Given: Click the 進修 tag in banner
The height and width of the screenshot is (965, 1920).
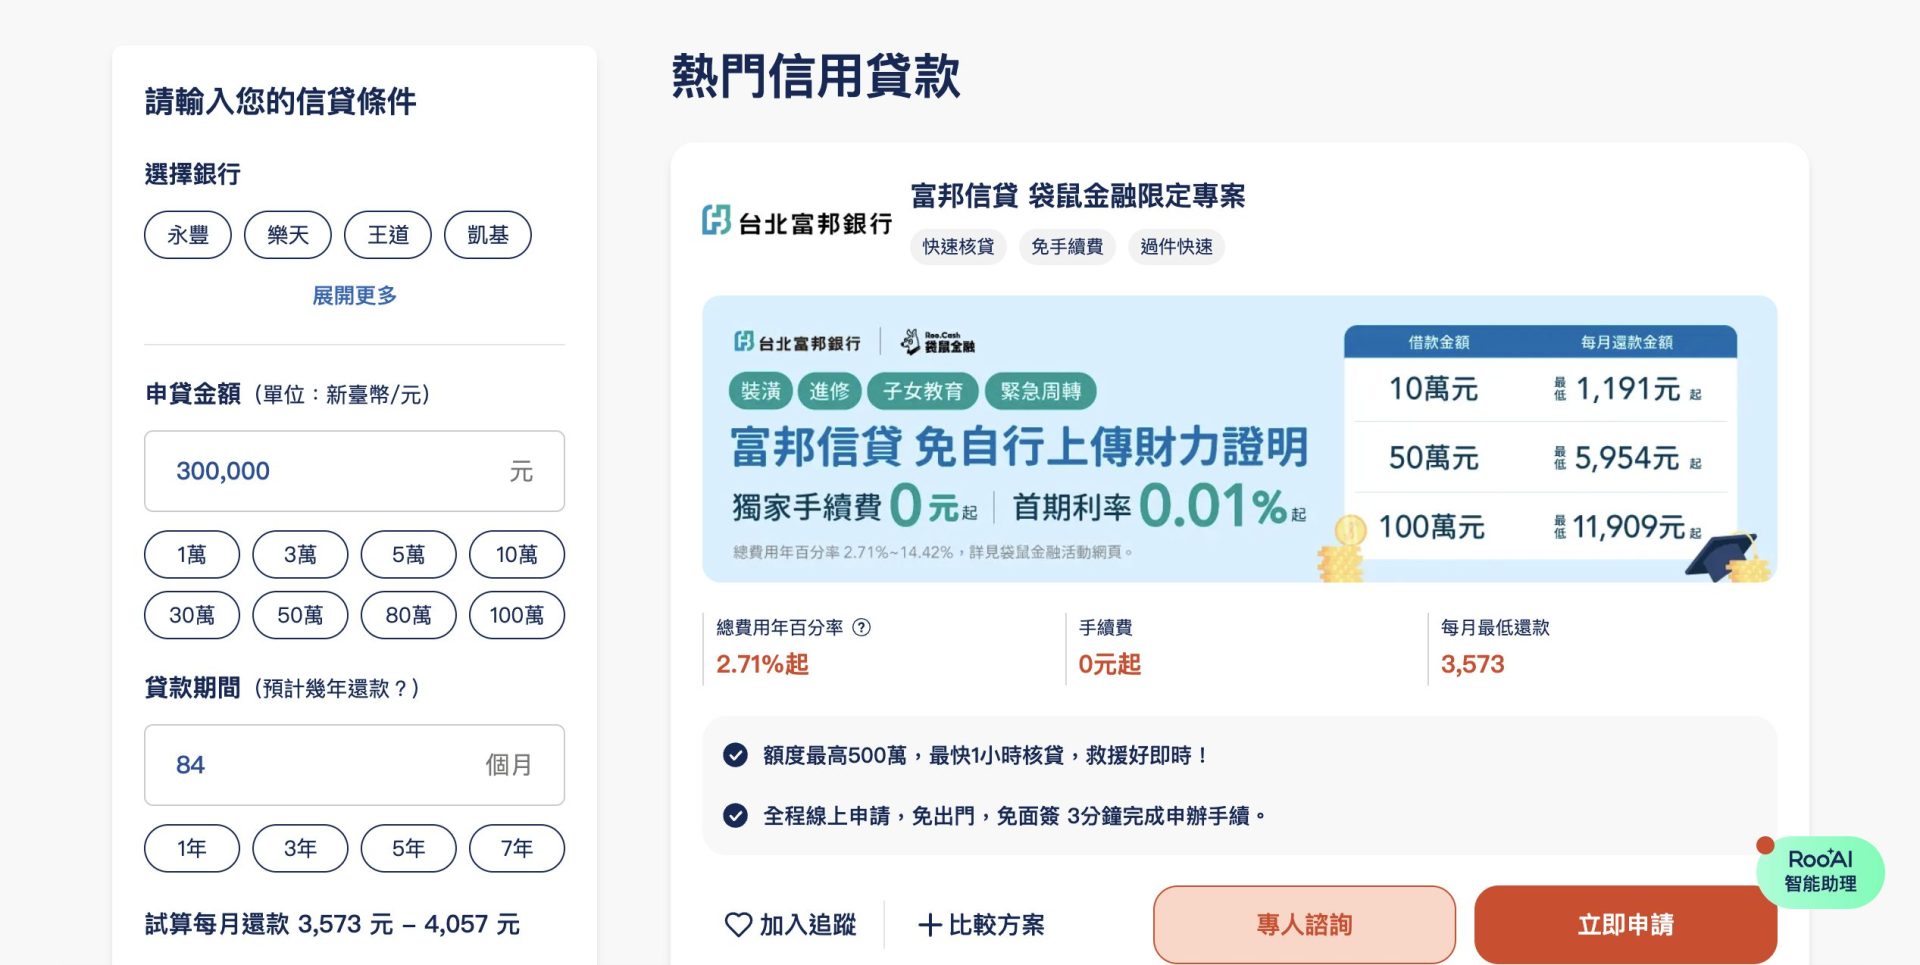Looking at the screenshot, I should click(829, 391).
